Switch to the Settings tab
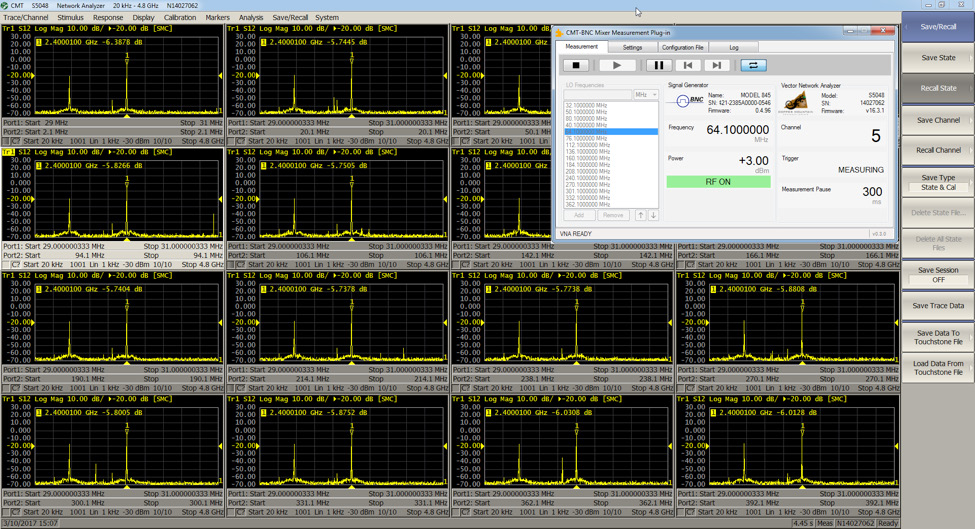 [x=632, y=47]
